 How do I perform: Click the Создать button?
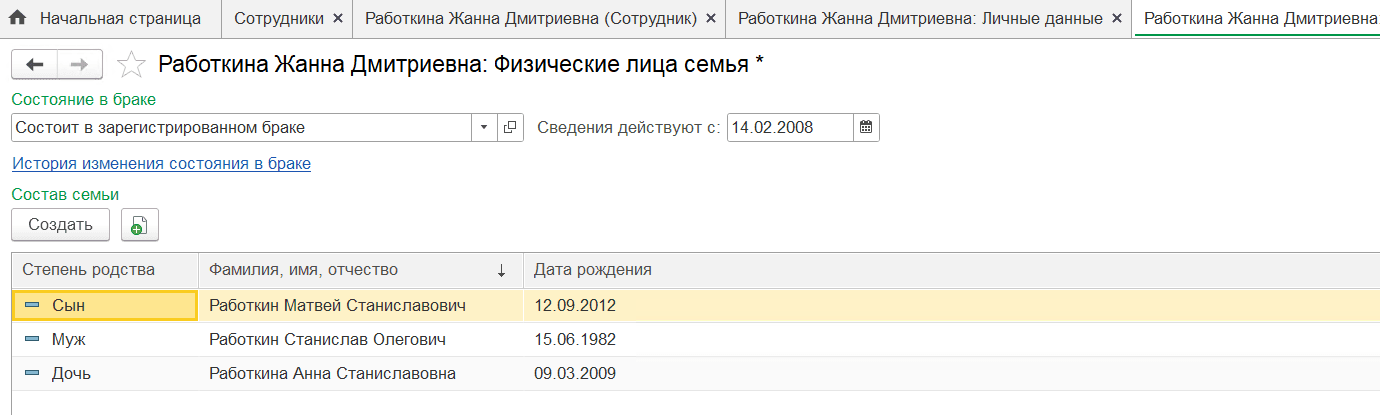[60, 225]
